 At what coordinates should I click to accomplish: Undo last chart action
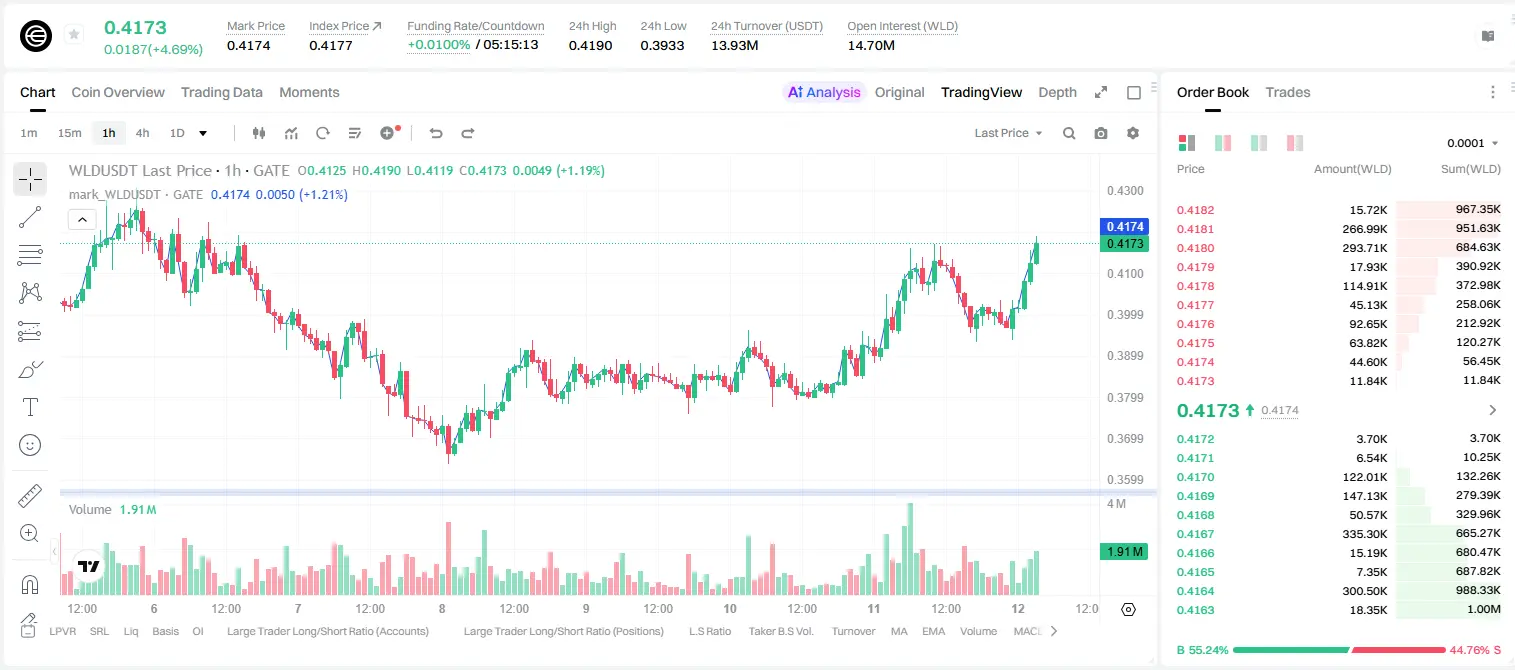tap(436, 133)
